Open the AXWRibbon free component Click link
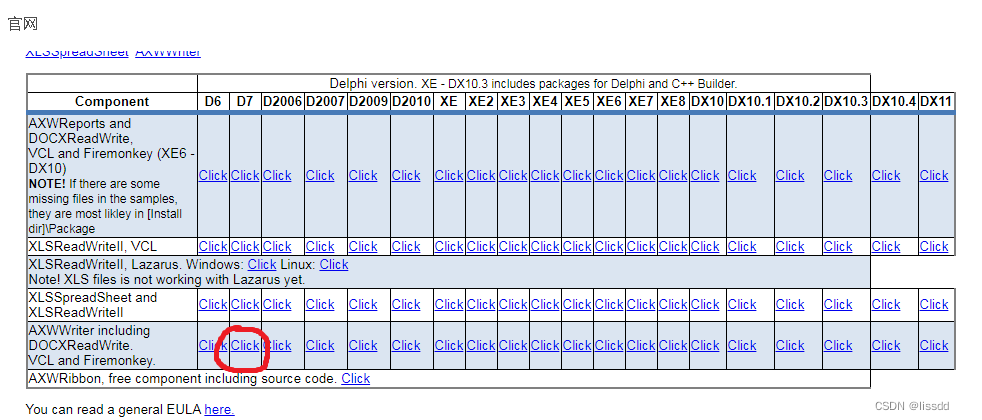The image size is (982, 420). pyautogui.click(x=356, y=378)
